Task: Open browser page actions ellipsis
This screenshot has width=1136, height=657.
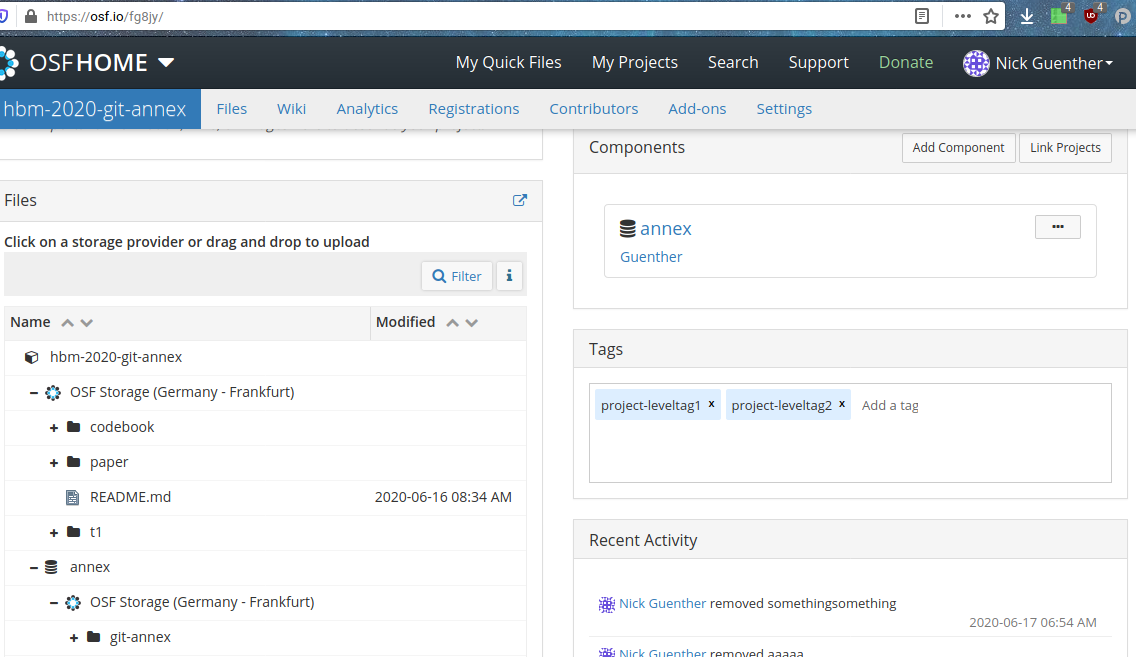Action: [962, 16]
